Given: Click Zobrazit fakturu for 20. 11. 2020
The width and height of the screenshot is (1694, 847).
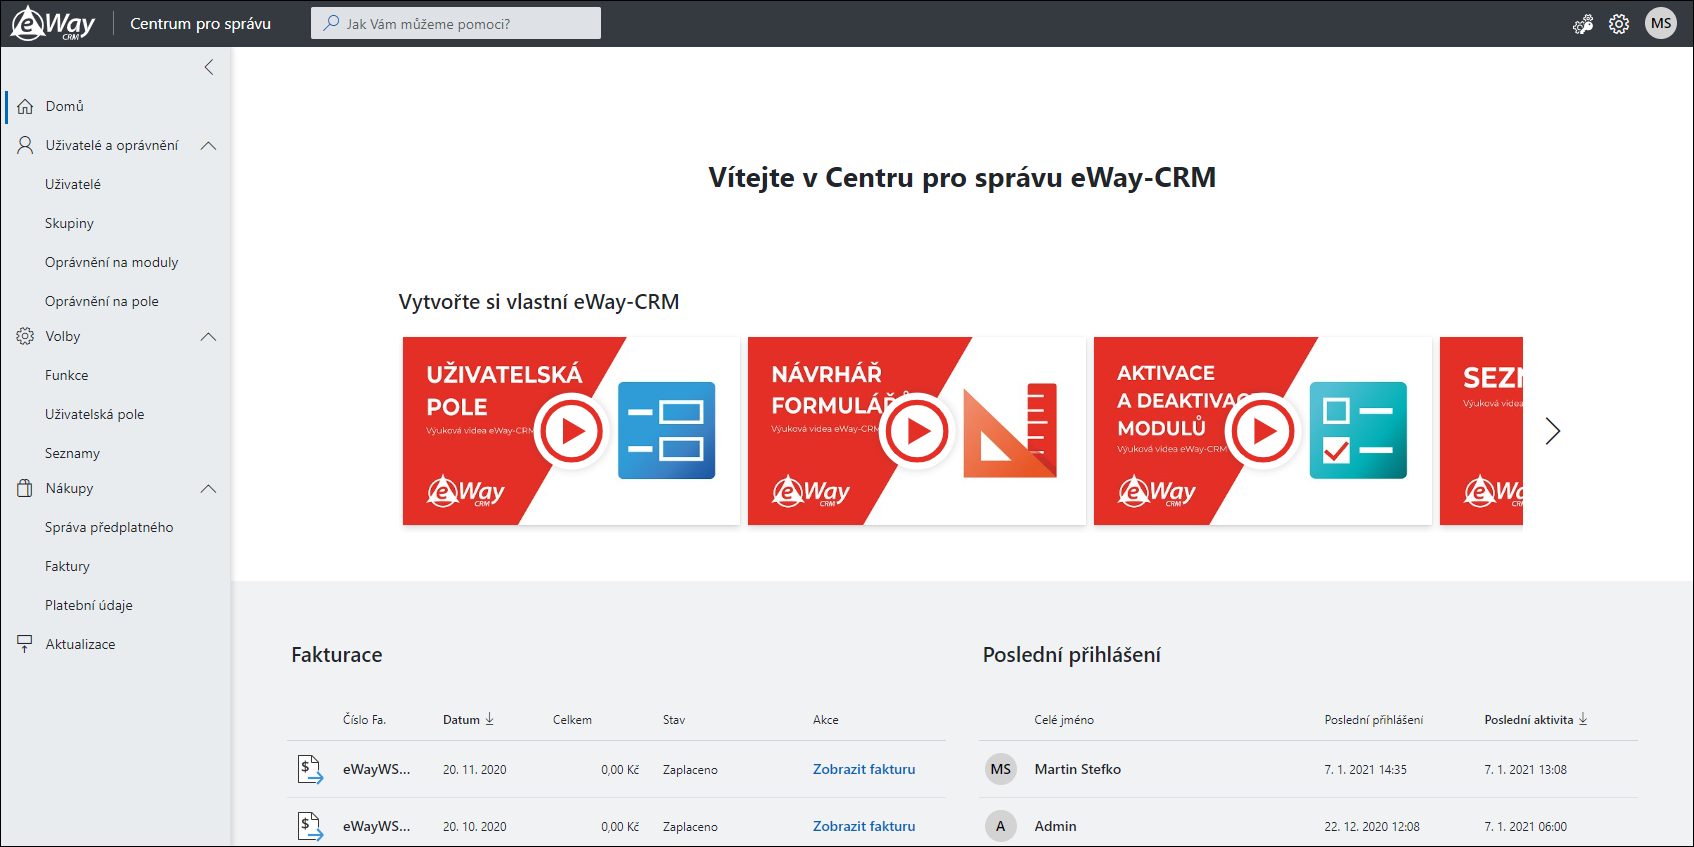Looking at the screenshot, I should (x=864, y=769).
